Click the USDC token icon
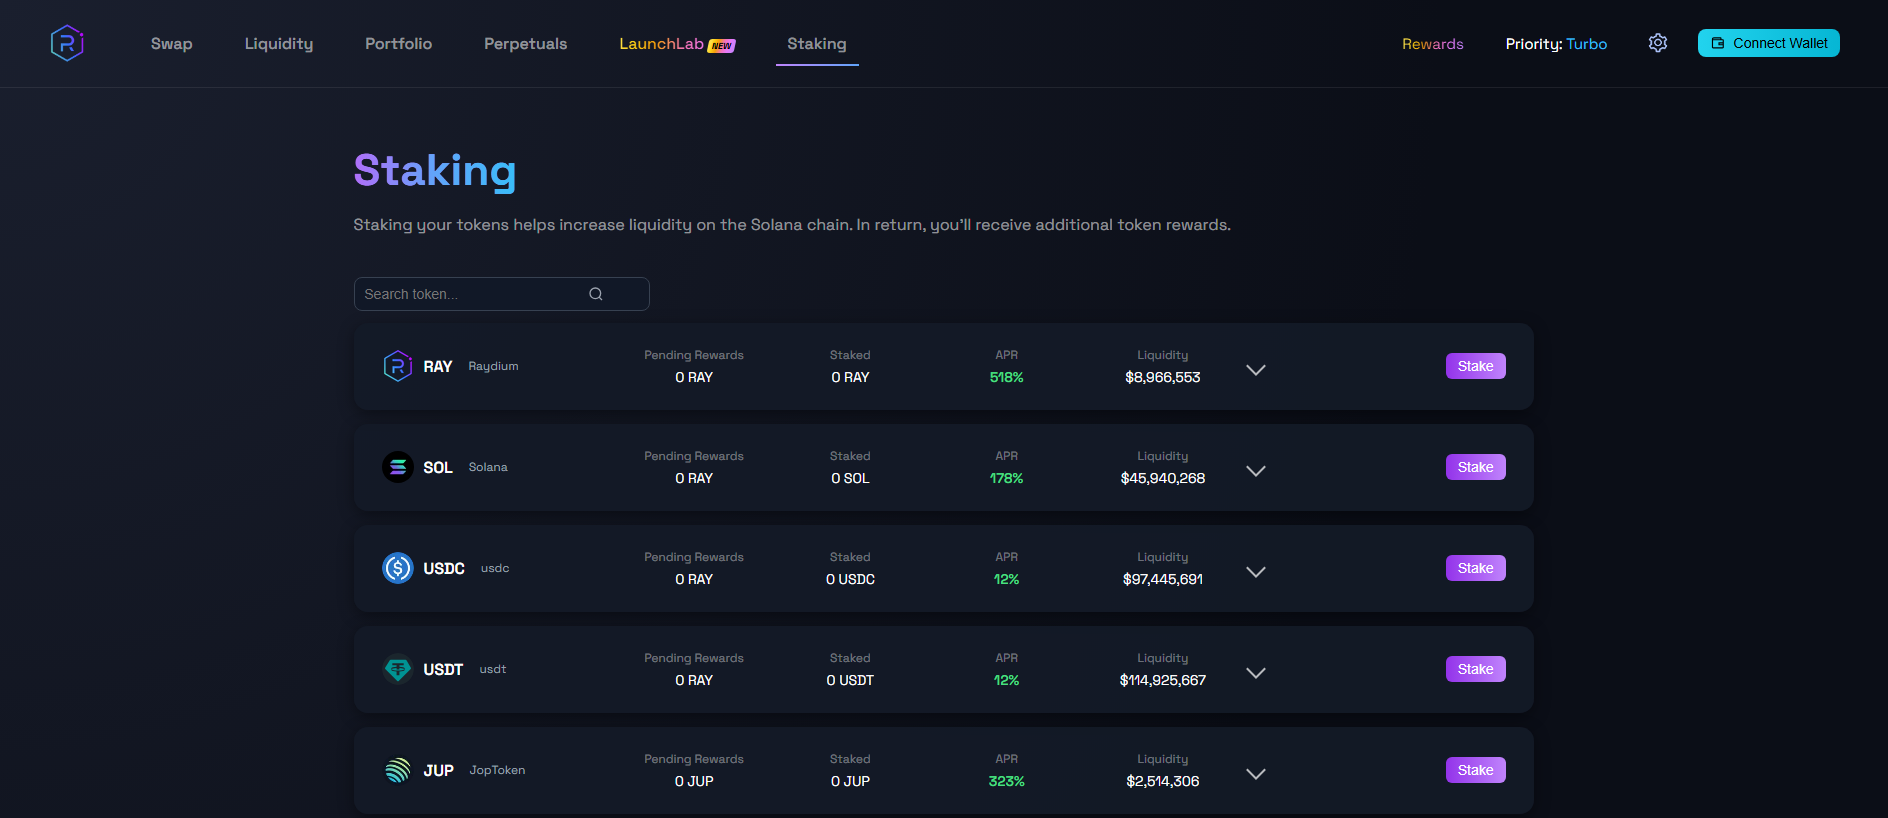This screenshot has height=818, width=1888. (398, 568)
